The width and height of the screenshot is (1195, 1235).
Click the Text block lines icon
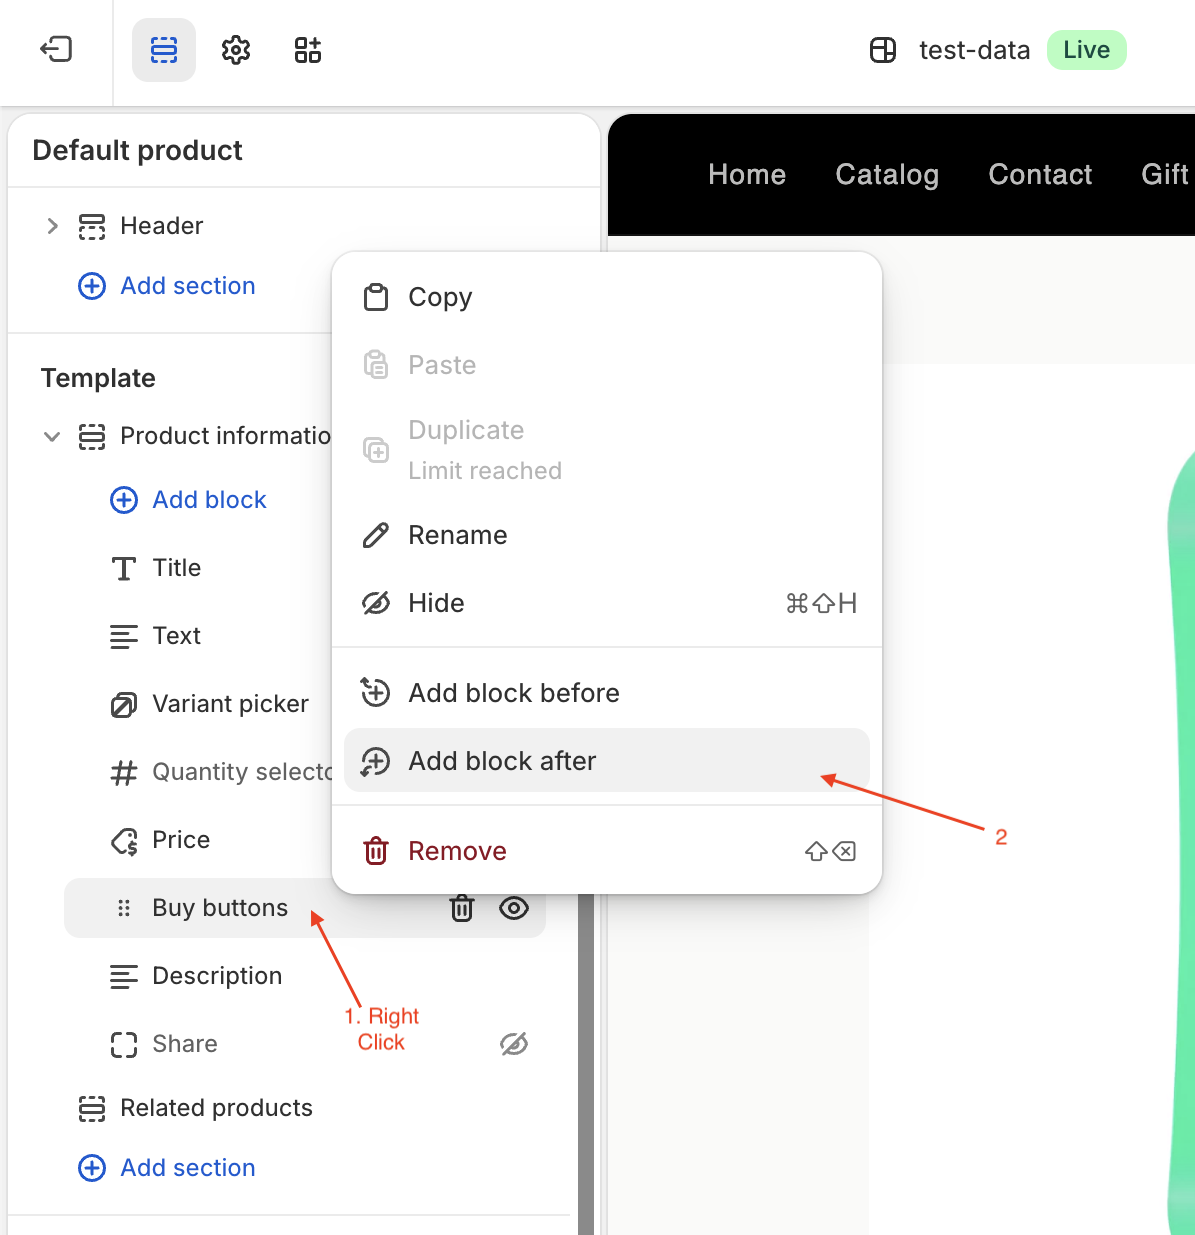124,636
